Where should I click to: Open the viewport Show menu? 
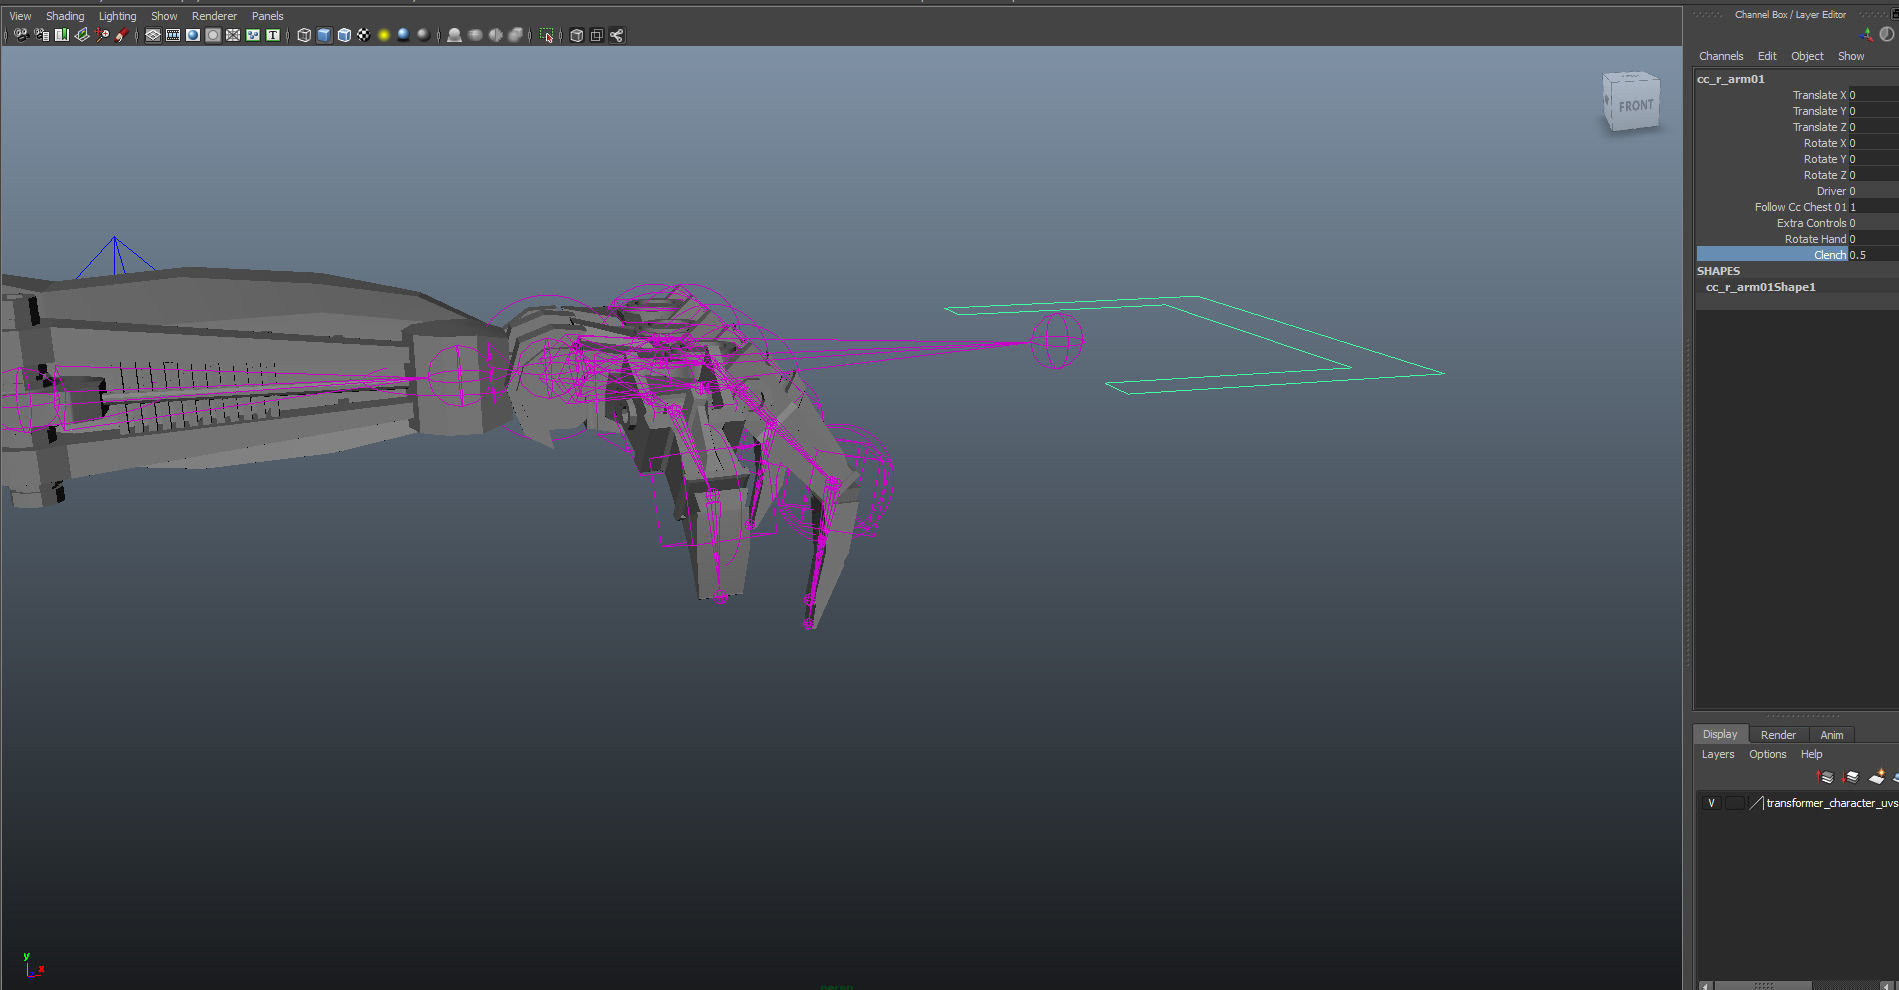tap(164, 16)
